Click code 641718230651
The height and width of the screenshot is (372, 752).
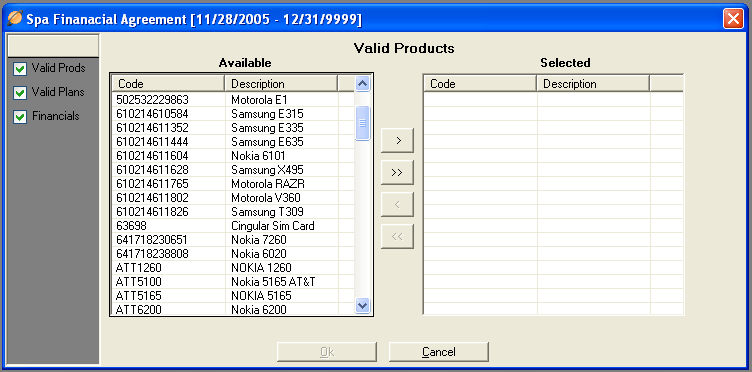click(152, 240)
